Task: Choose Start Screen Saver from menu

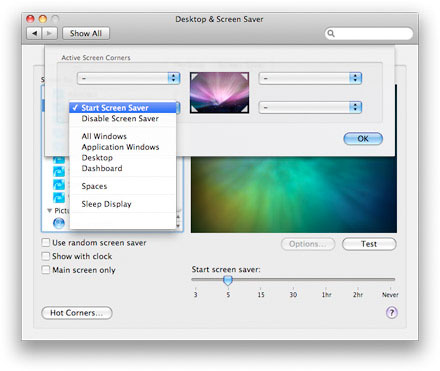Action: pos(123,108)
